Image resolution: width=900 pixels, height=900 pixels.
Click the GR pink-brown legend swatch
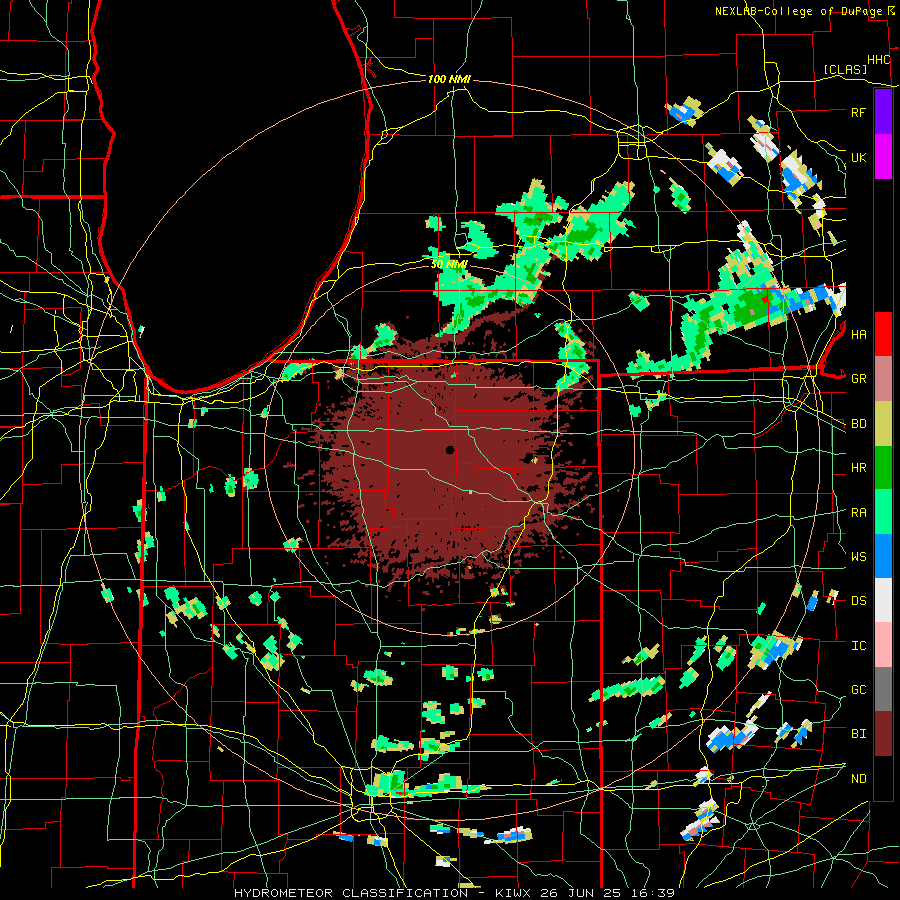coord(883,379)
